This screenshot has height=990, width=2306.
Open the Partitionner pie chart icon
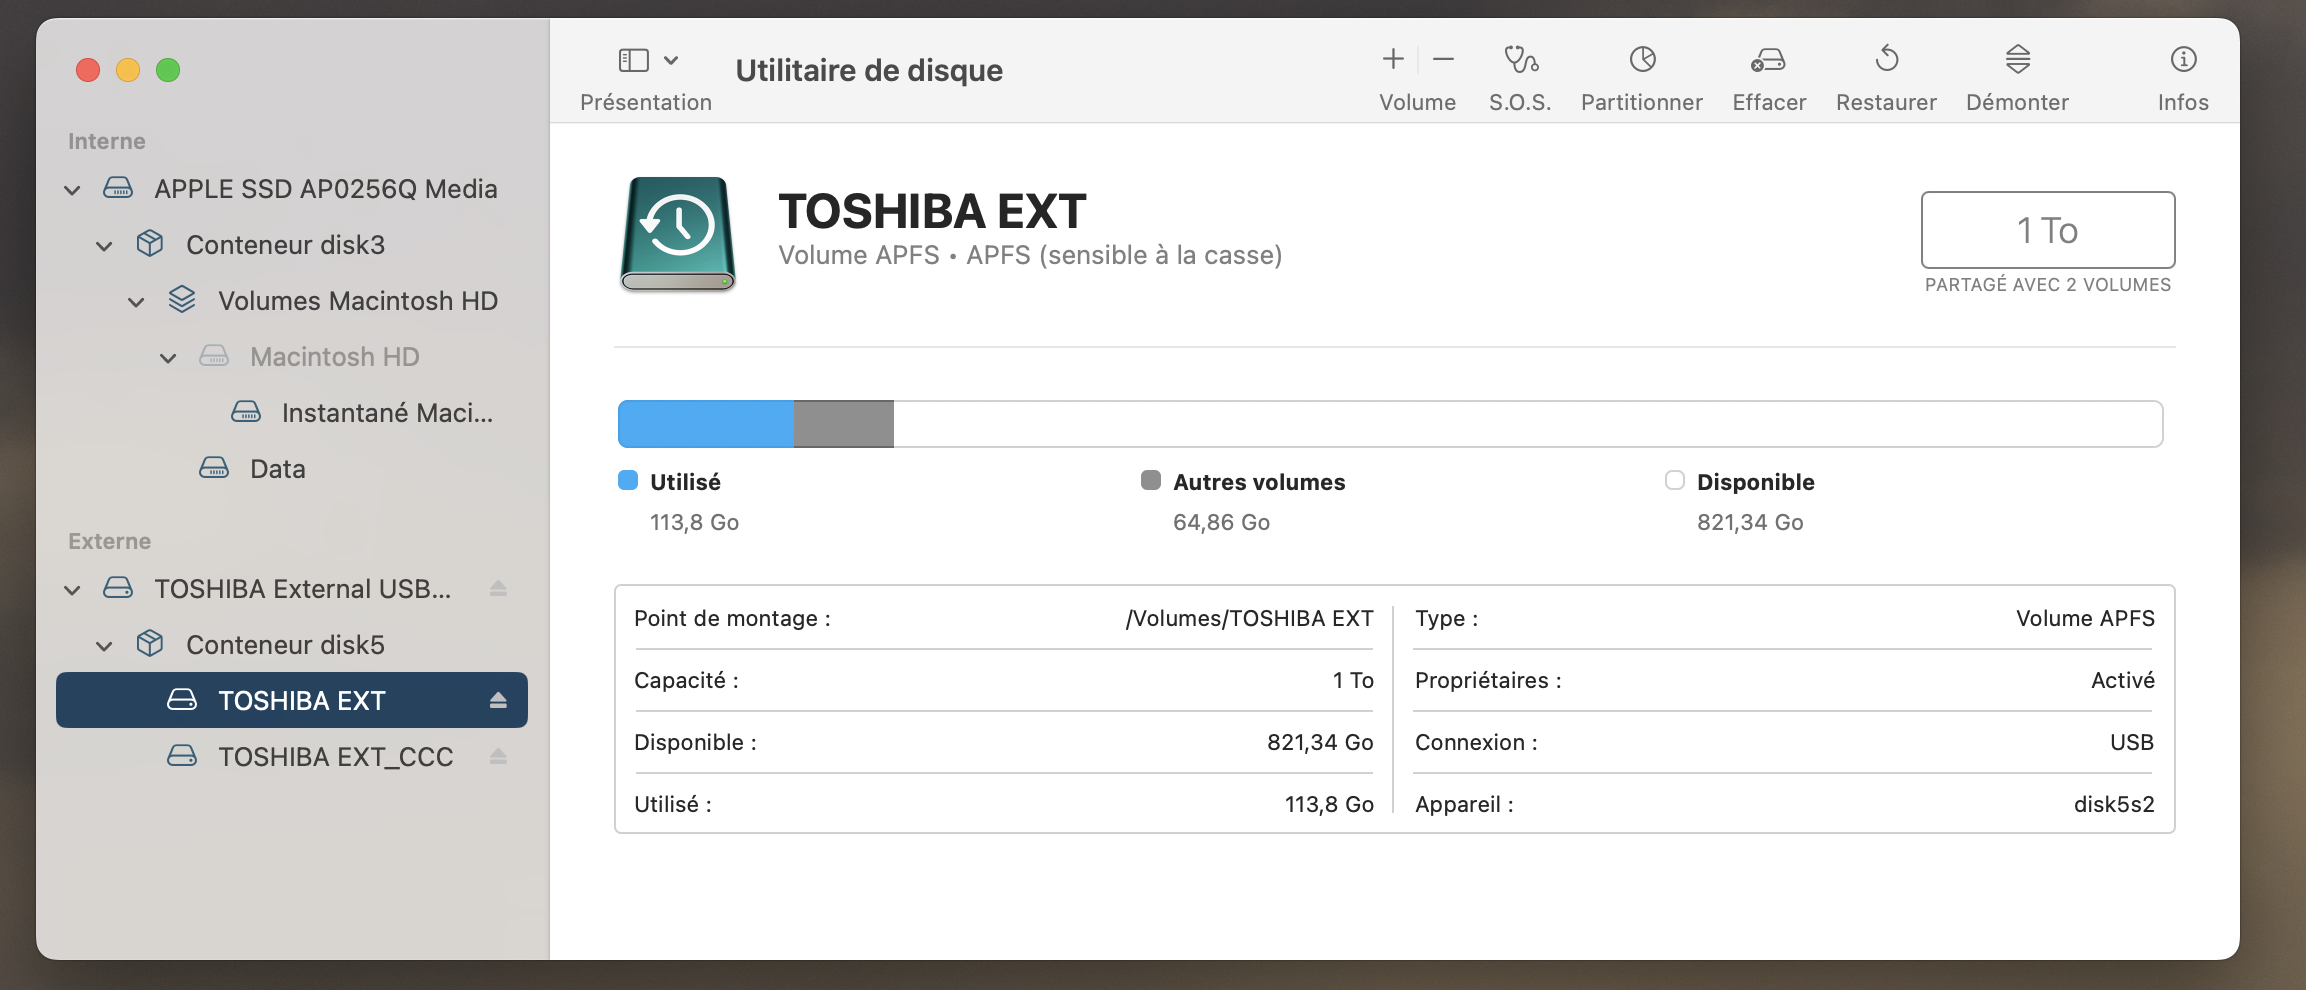(x=1642, y=60)
